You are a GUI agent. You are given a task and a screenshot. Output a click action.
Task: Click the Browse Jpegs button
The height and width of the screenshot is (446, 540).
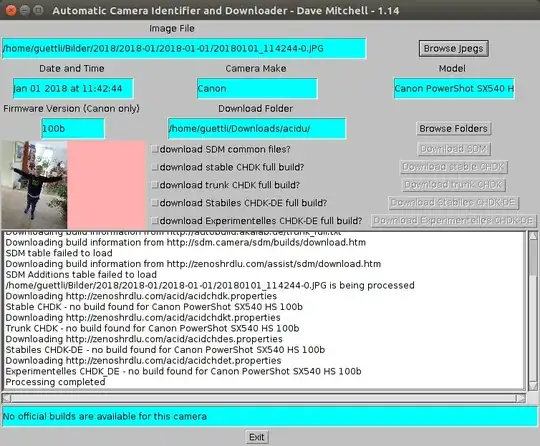(454, 49)
